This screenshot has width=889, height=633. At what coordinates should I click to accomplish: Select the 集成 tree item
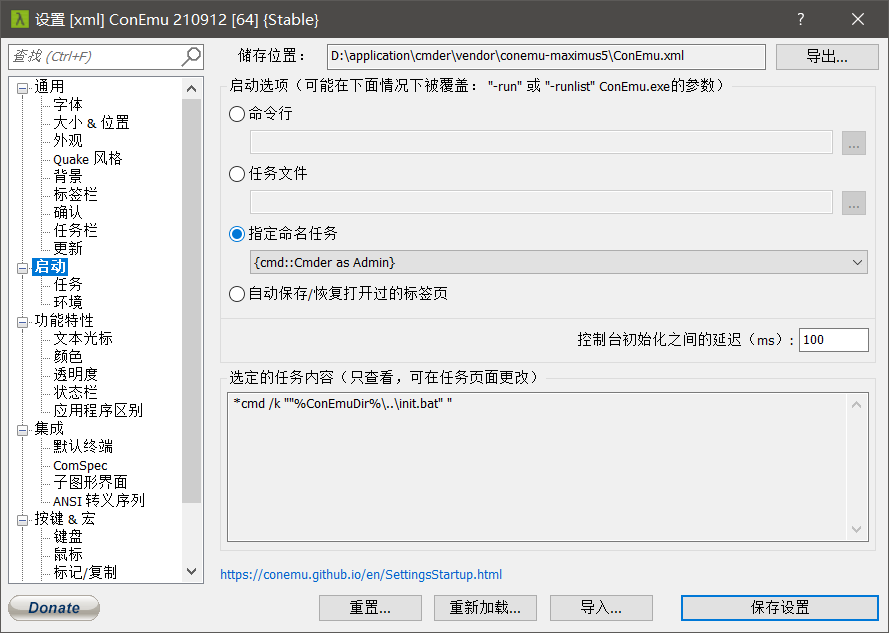(x=49, y=428)
